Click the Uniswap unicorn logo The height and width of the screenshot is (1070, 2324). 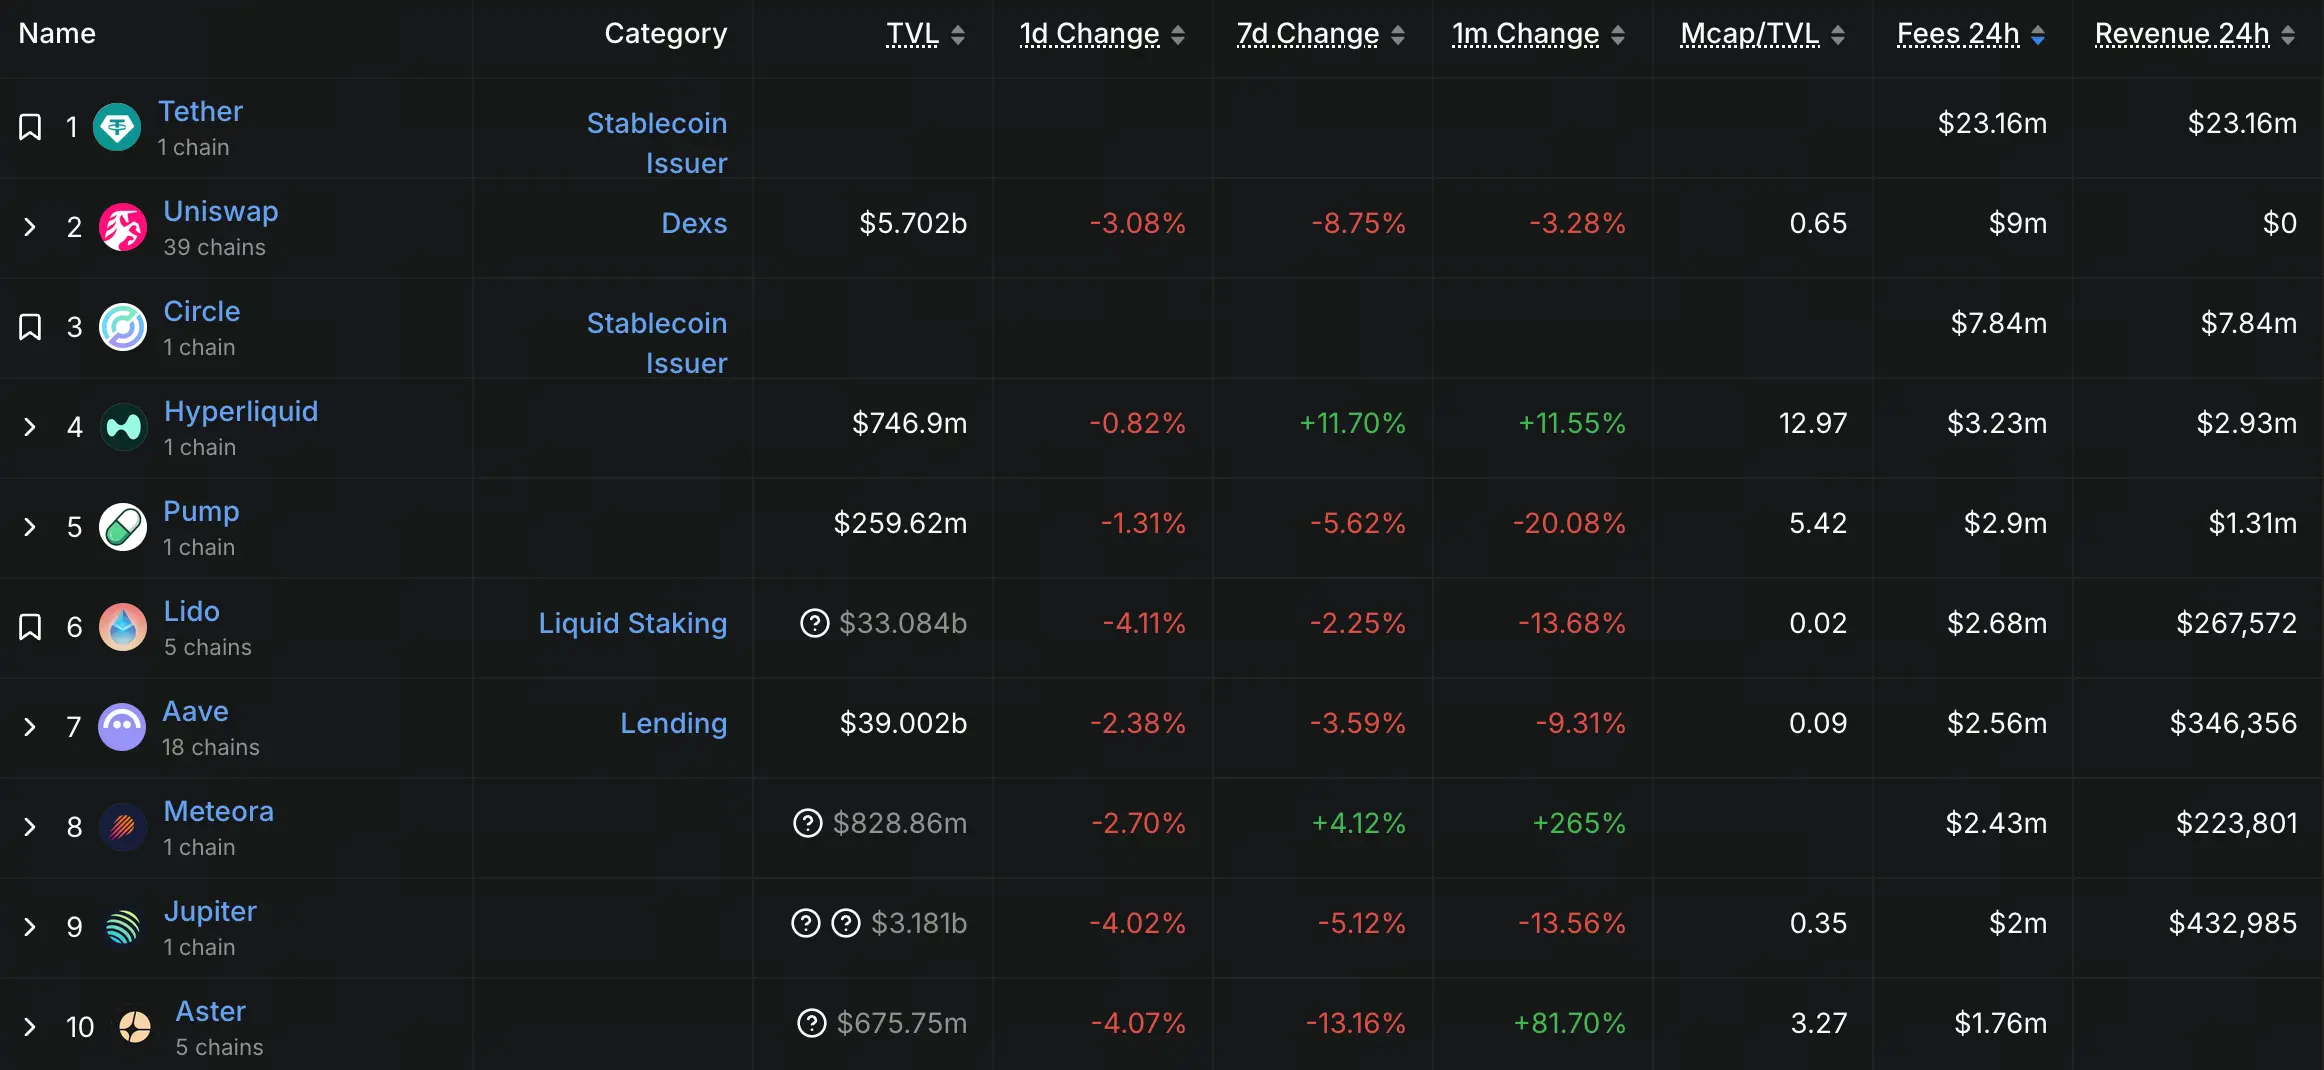(x=123, y=227)
